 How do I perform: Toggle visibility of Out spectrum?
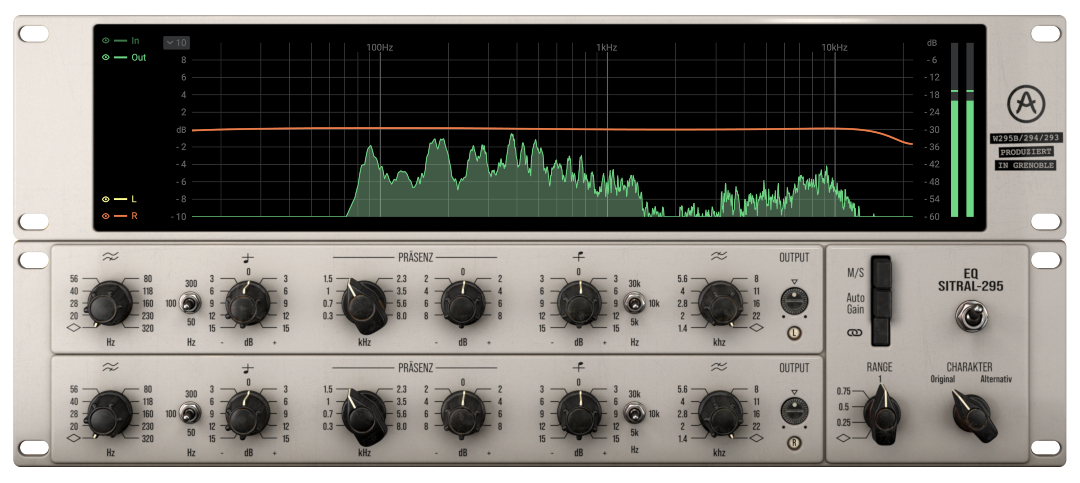point(105,58)
